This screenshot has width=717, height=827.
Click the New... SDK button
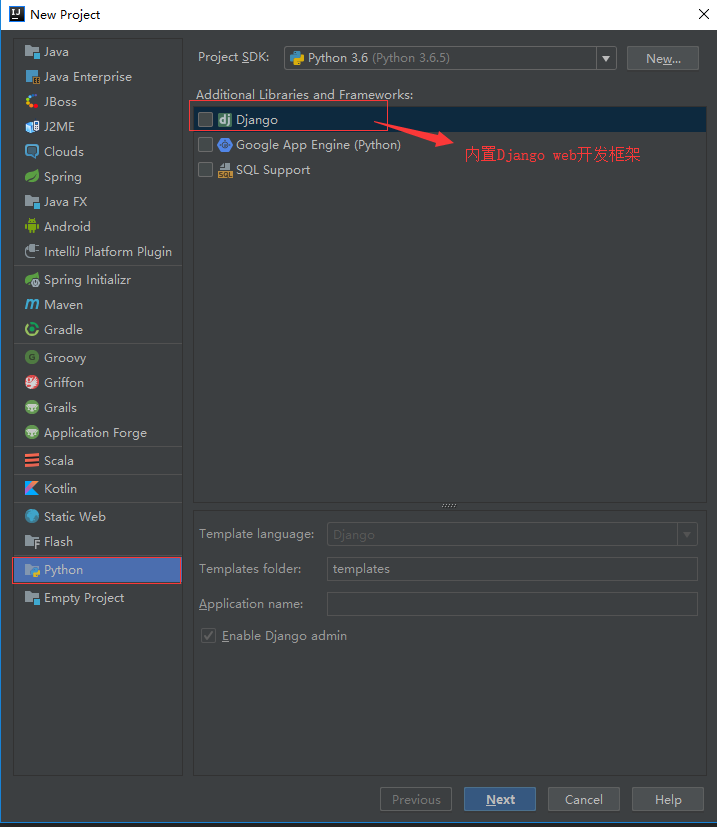tap(663, 58)
